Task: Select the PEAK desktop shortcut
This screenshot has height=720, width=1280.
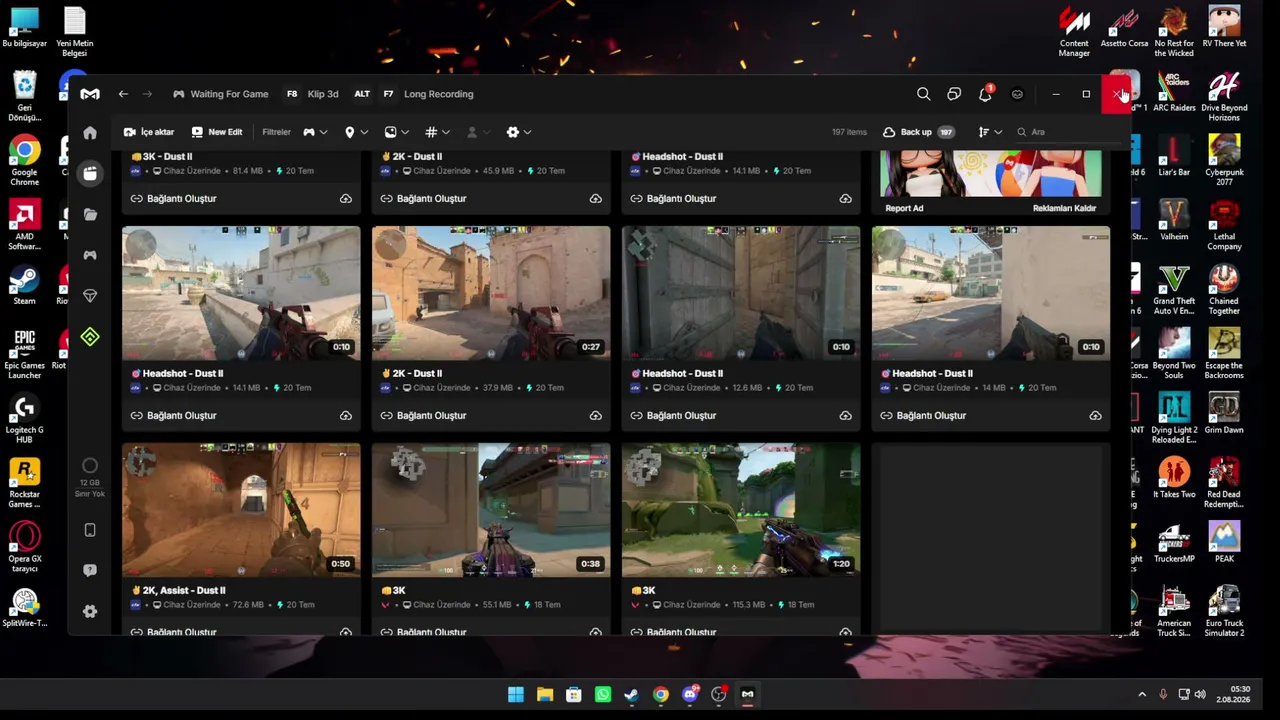Action: (1224, 542)
